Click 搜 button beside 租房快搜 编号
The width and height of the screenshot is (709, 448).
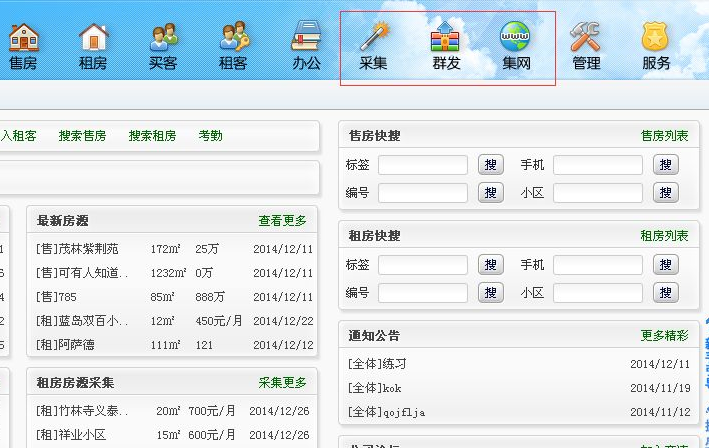491,293
